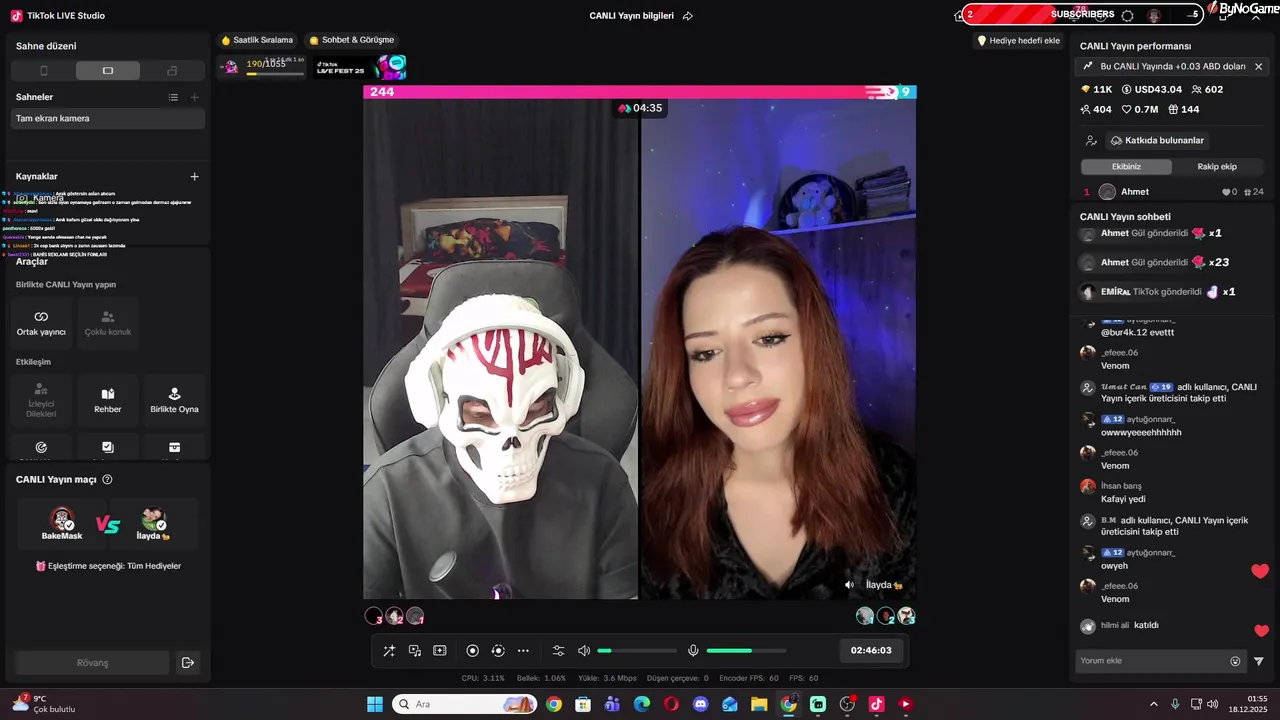1280x720 pixels.
Task: Click the earnings trend arrow icon
Action: 1088,66
